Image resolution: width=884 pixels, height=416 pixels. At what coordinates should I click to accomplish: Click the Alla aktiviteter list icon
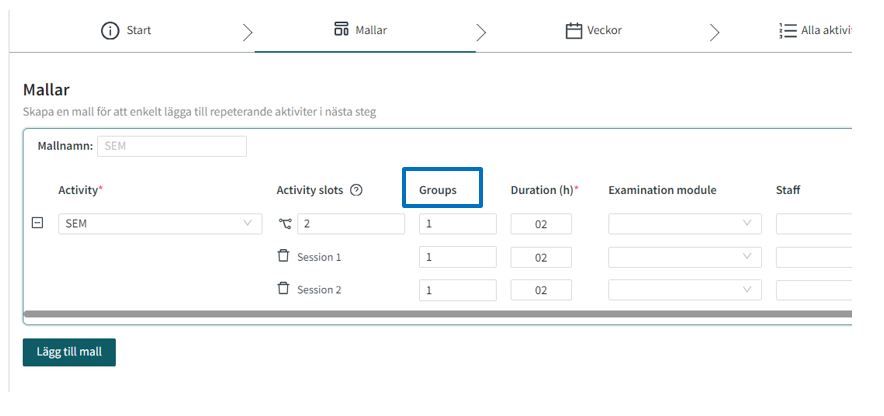click(x=787, y=31)
